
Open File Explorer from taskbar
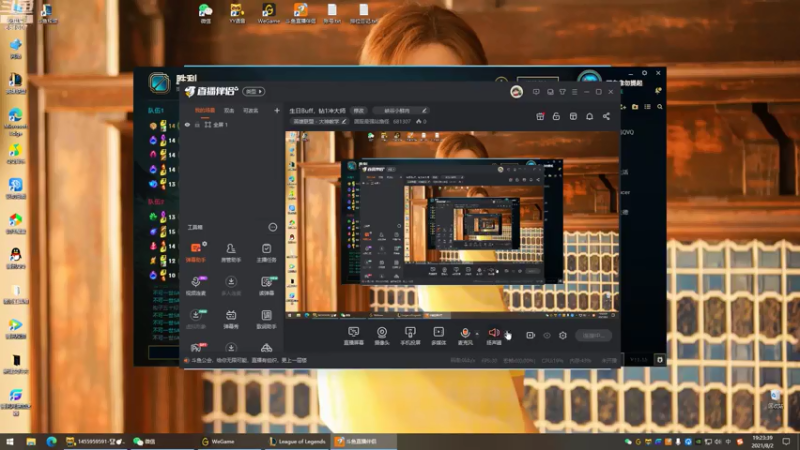[x=31, y=441]
